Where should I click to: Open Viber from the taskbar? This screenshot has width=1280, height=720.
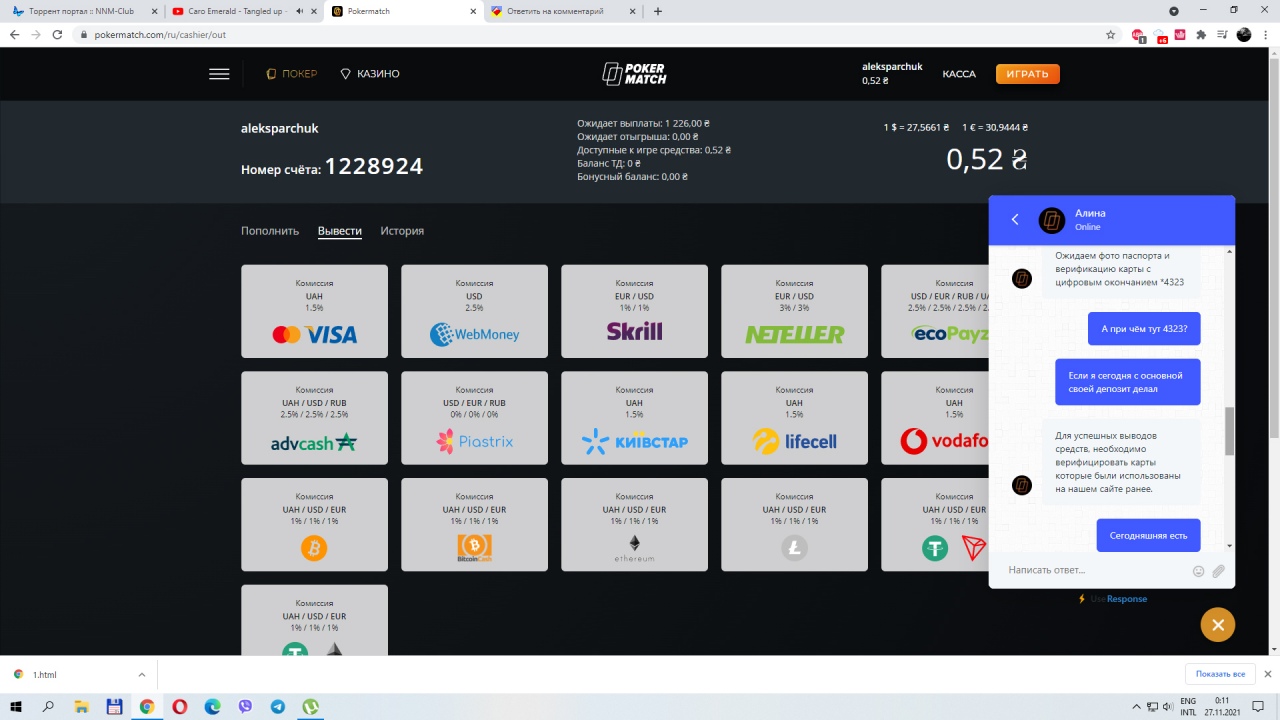tap(246, 706)
